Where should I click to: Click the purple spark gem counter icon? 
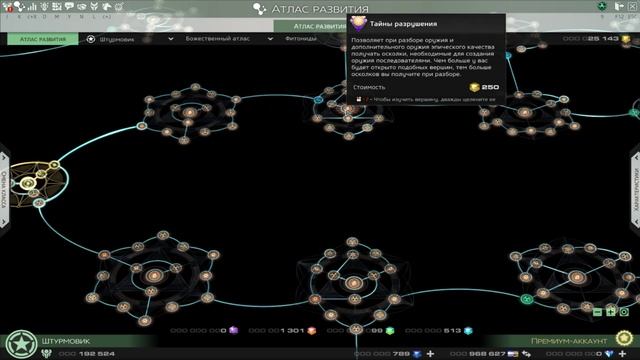pyautogui.click(x=233, y=330)
